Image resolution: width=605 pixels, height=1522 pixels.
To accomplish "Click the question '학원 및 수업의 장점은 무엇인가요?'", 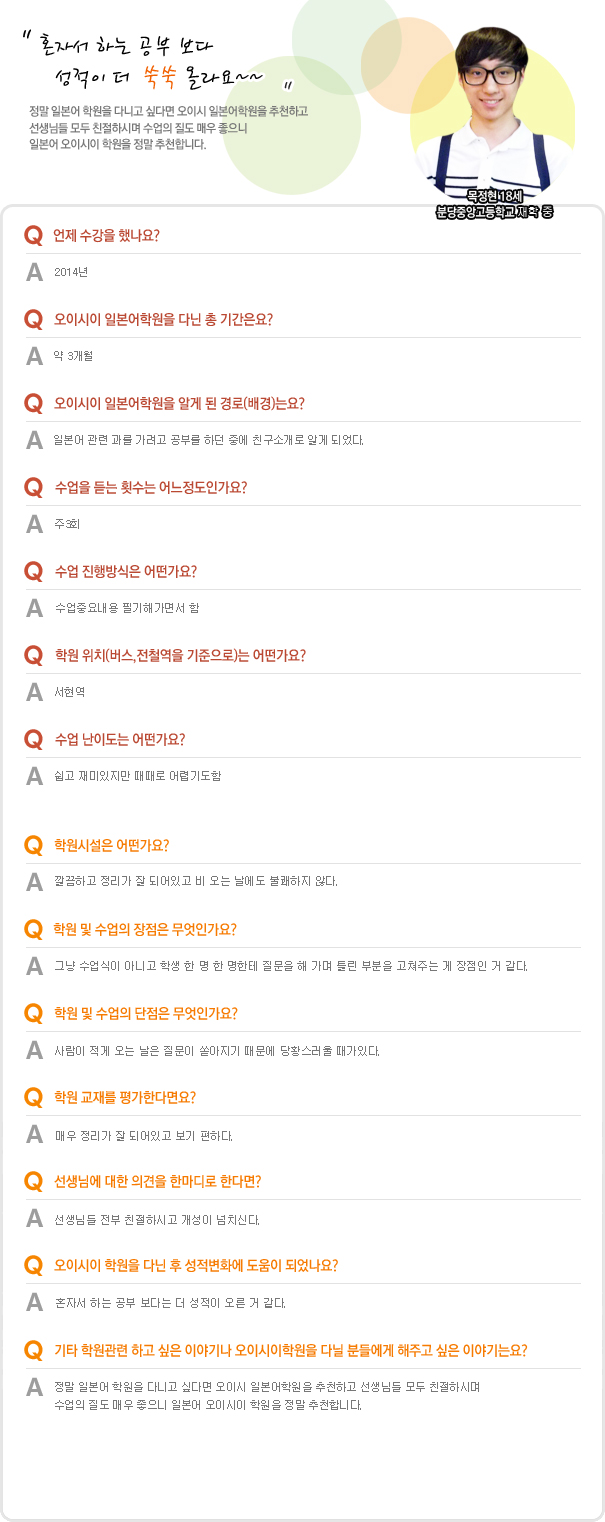I will point(145,929).
